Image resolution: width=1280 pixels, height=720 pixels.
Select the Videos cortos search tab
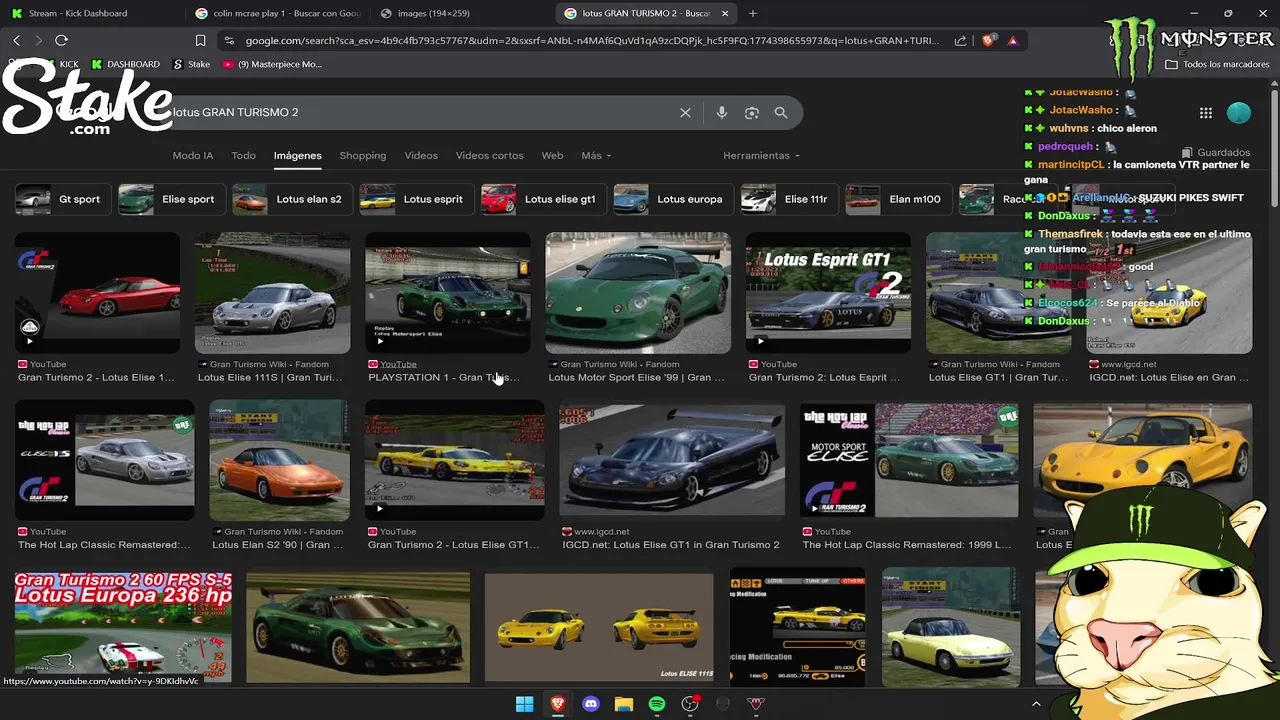[x=489, y=155]
